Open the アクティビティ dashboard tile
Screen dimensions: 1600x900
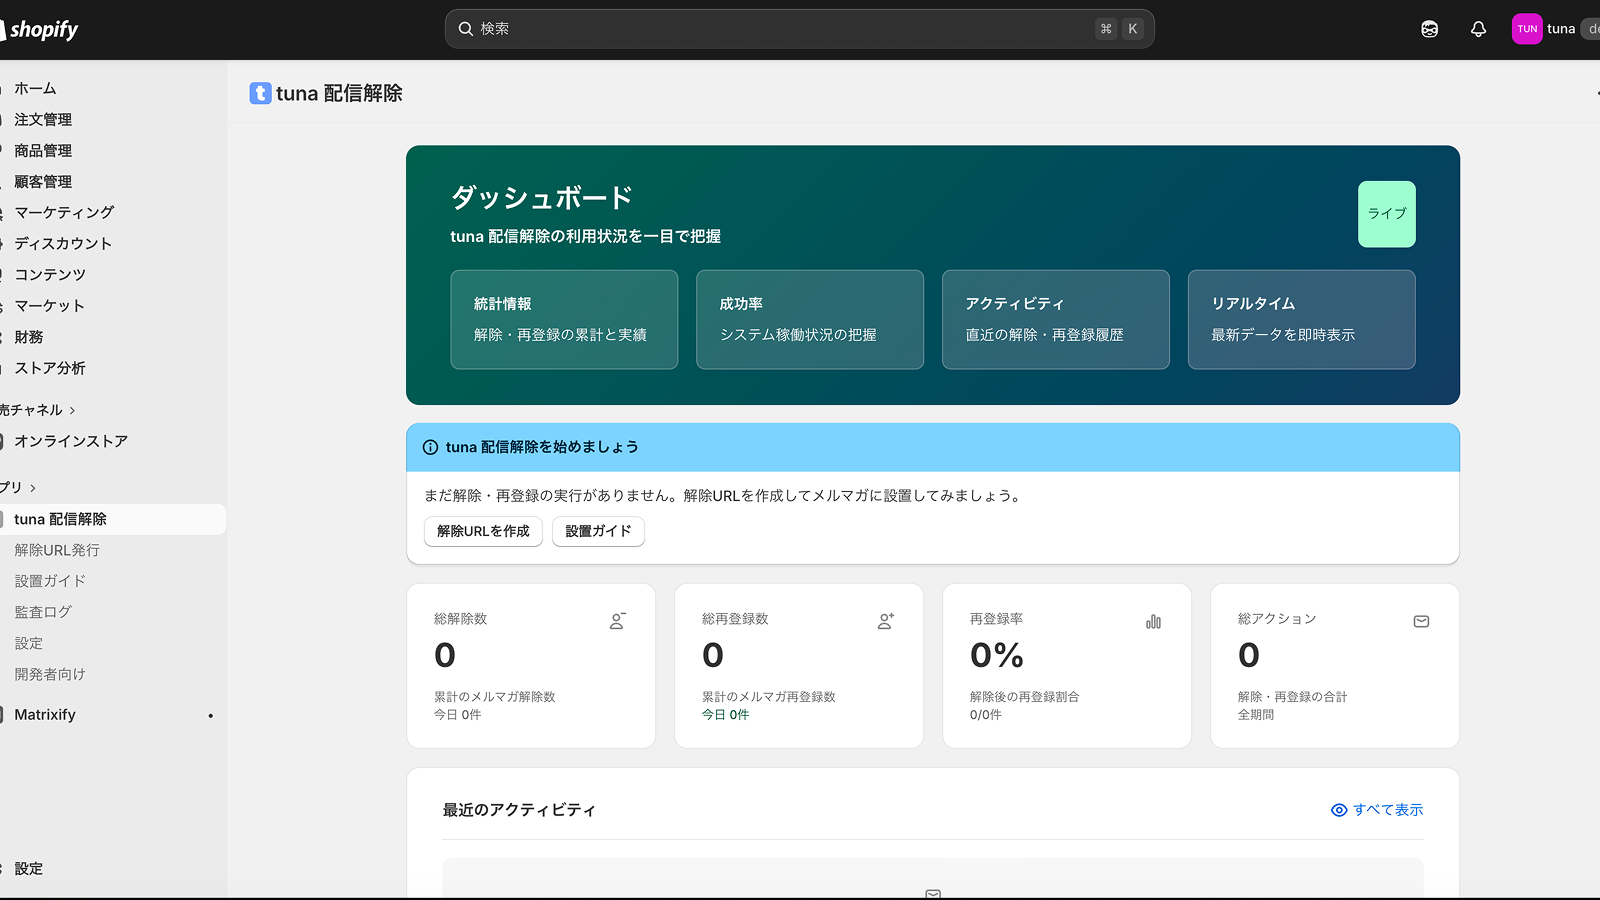(x=1056, y=319)
